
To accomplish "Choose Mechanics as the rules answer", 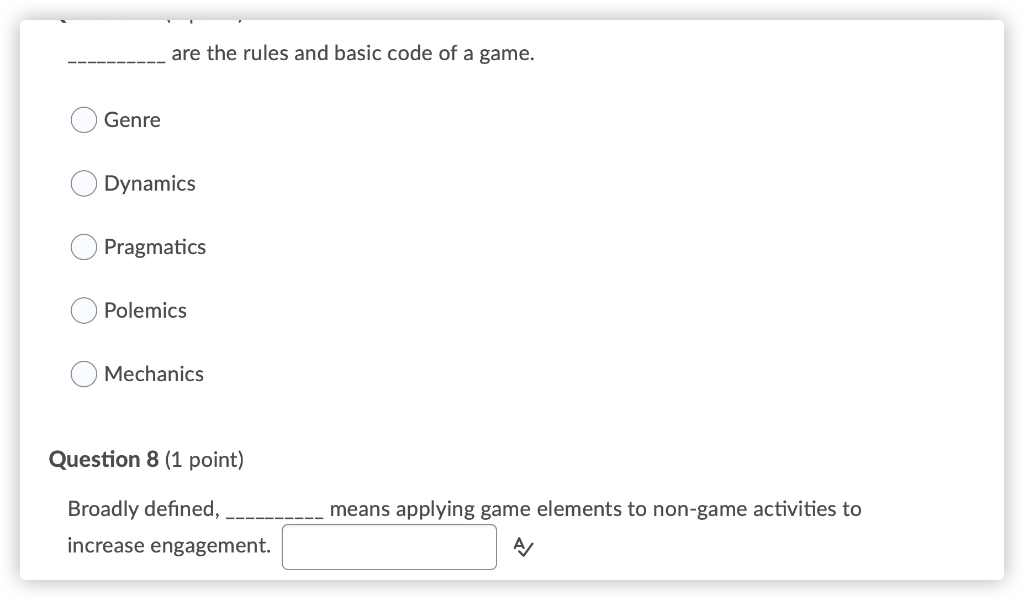I will point(84,374).
